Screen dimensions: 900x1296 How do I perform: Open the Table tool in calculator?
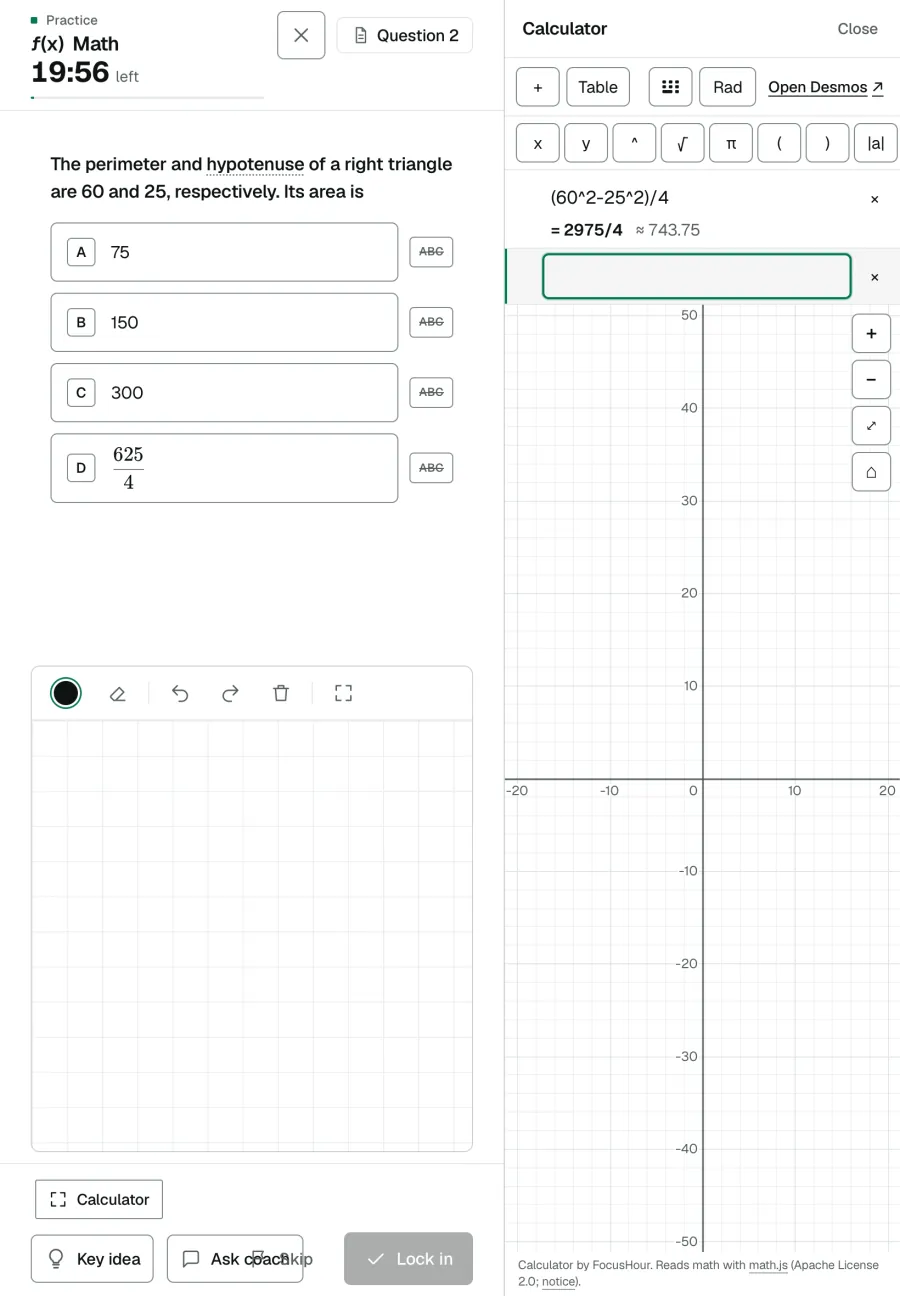pyautogui.click(x=598, y=87)
